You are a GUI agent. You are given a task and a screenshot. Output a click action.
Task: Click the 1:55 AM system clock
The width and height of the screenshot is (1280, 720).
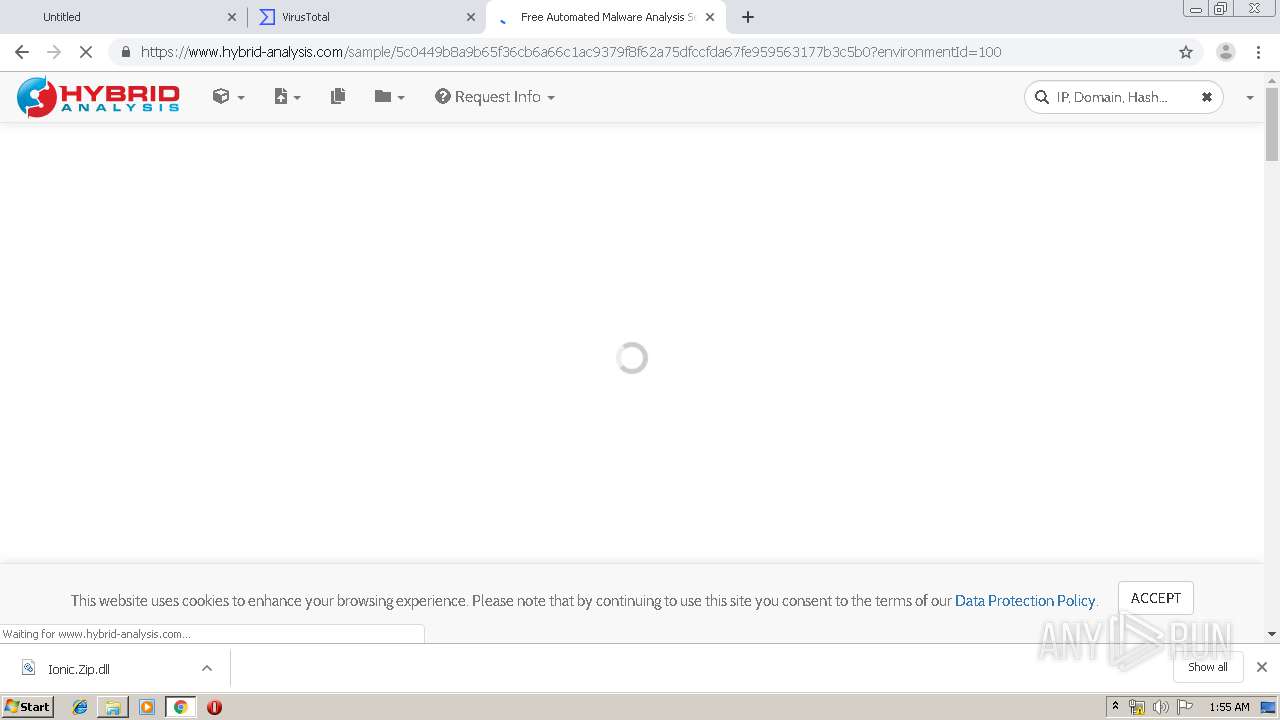(1229, 707)
